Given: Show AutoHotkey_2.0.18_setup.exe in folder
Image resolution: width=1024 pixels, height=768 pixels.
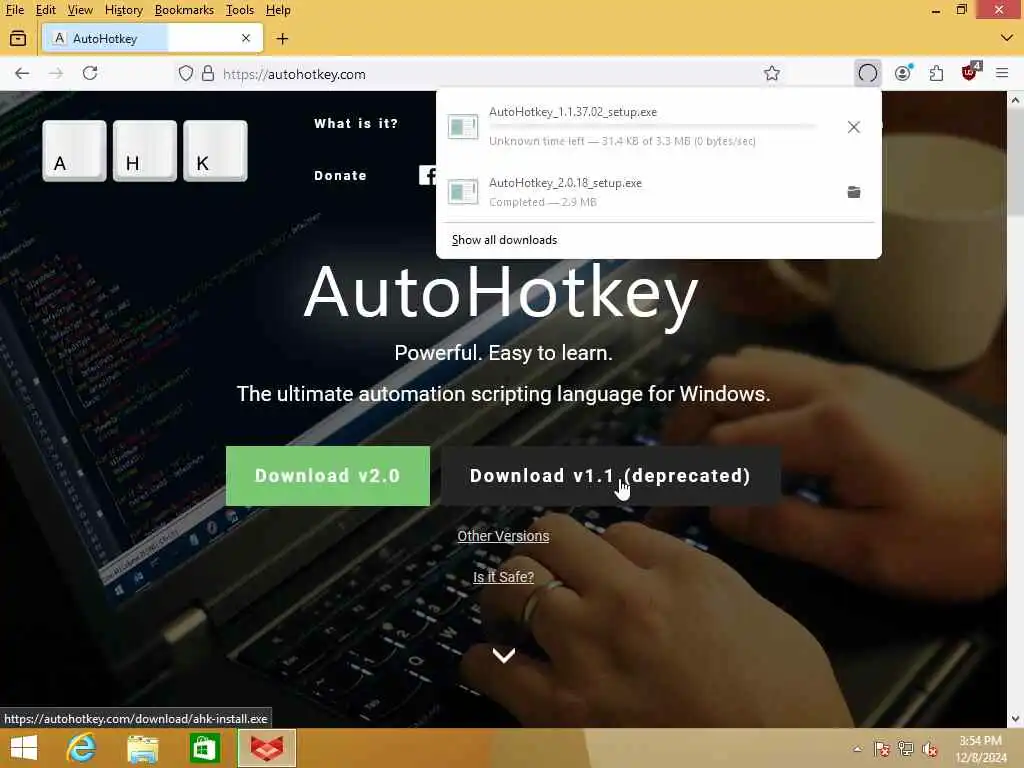Looking at the screenshot, I should coord(854,192).
